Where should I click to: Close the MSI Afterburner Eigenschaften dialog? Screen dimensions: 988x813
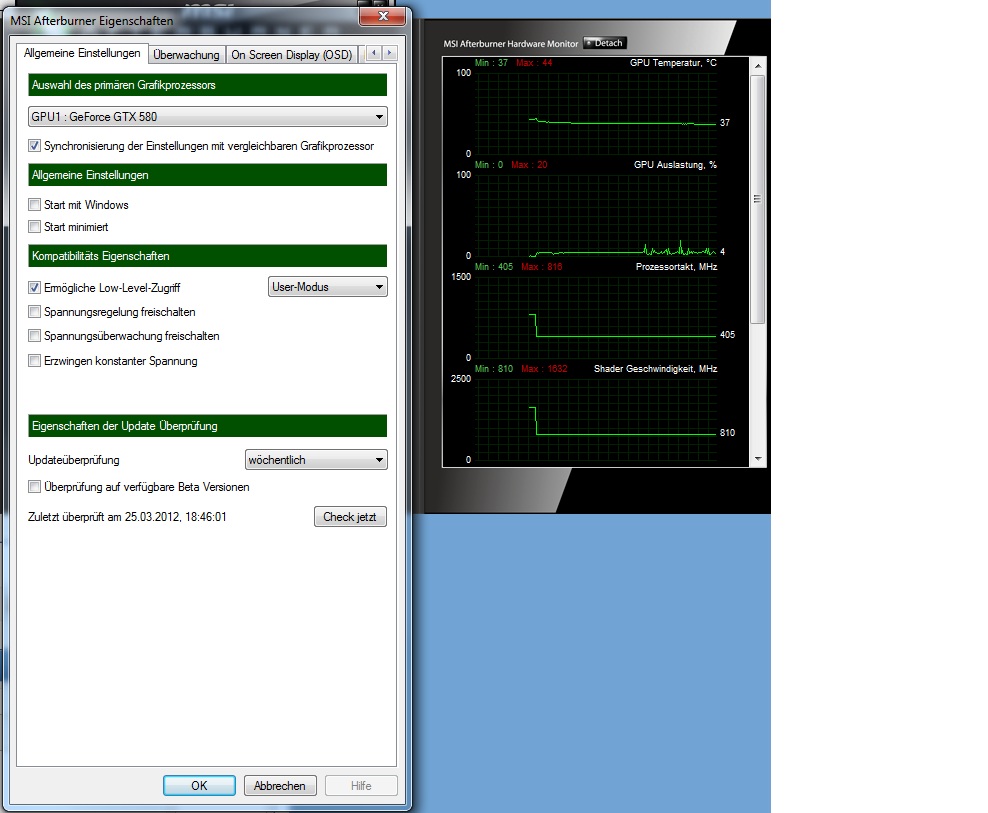(382, 16)
